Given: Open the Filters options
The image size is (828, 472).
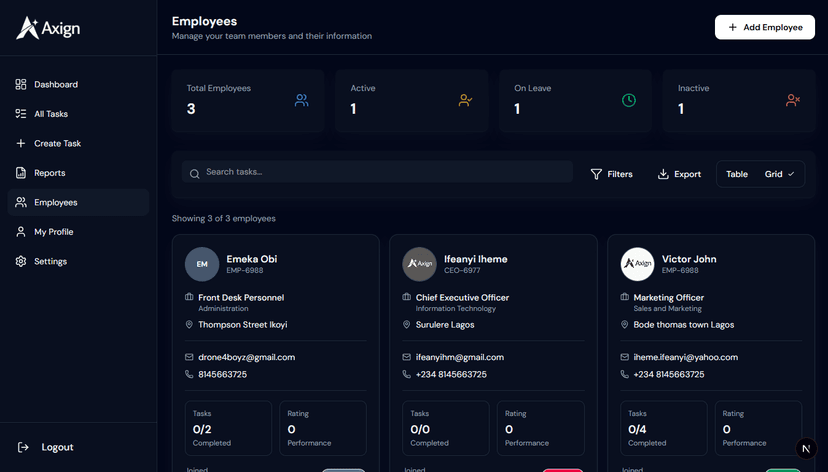Looking at the screenshot, I should tap(611, 174).
